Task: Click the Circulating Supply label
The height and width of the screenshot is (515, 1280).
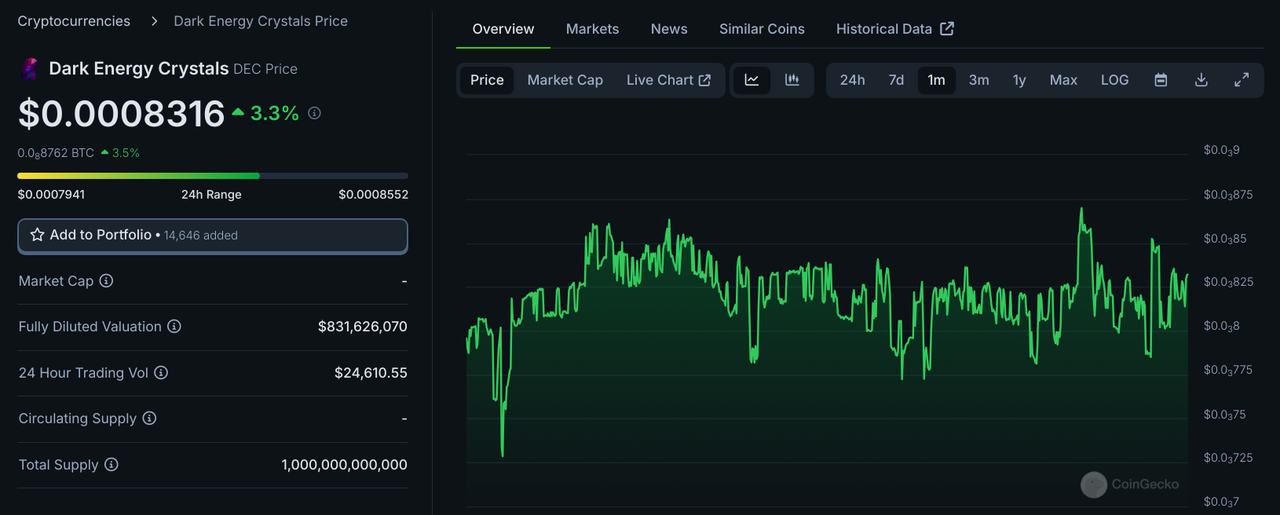Action: click(77, 418)
